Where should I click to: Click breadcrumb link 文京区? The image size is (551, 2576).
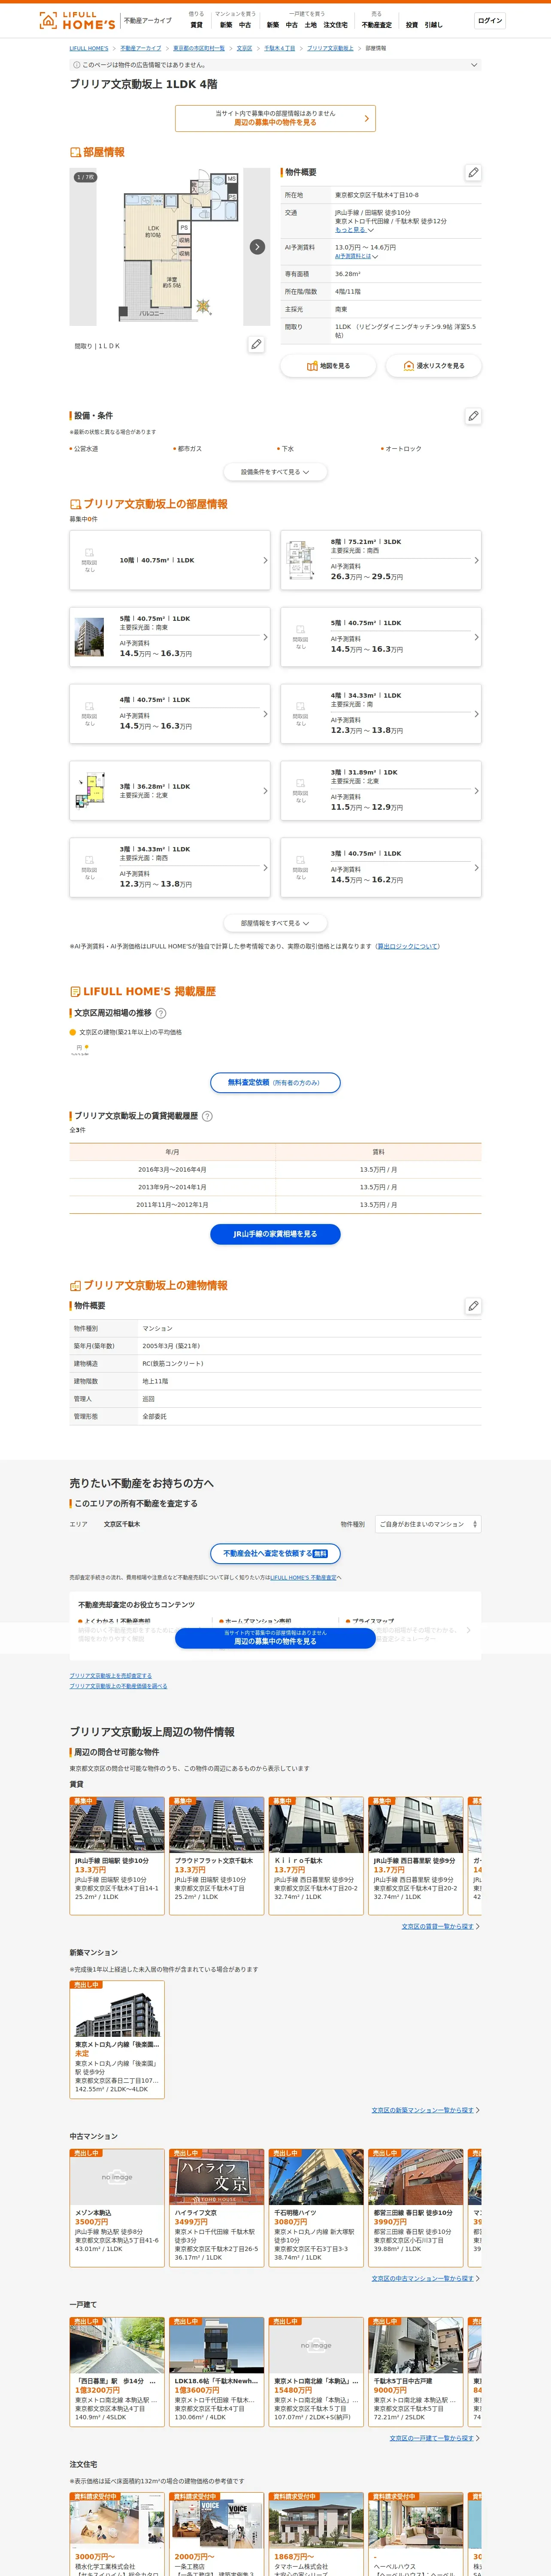pyautogui.click(x=244, y=48)
